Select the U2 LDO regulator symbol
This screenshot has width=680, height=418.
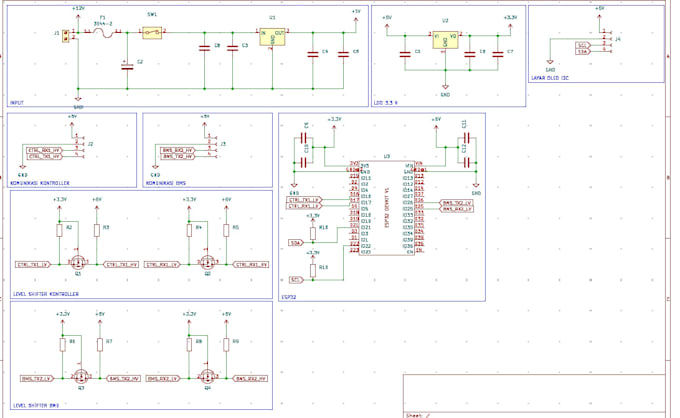(445, 39)
